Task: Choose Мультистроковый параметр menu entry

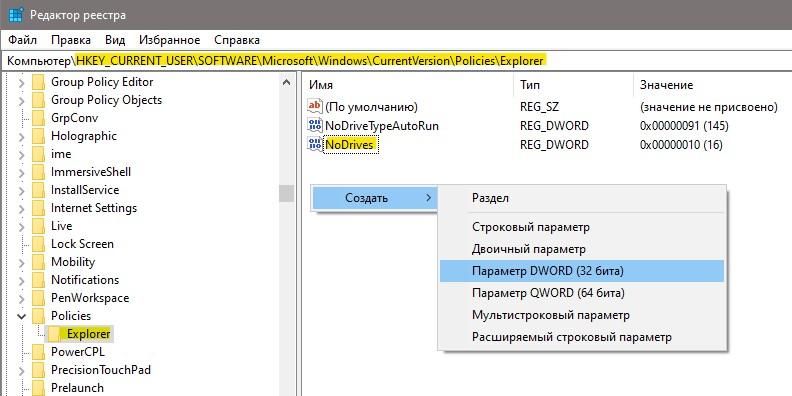Action: [582, 315]
